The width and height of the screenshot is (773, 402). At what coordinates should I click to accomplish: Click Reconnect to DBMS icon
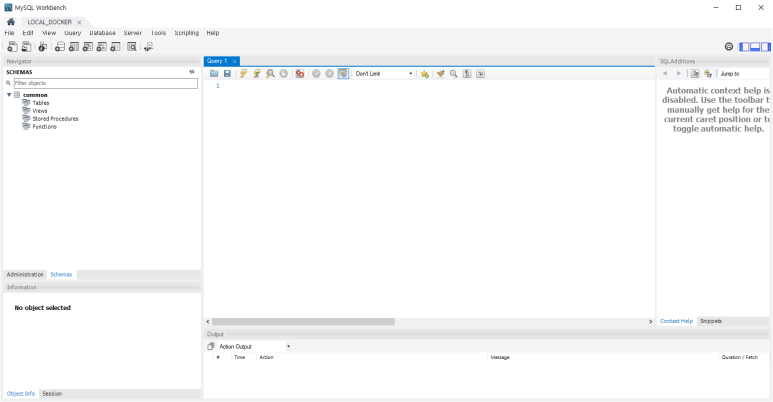coord(148,47)
